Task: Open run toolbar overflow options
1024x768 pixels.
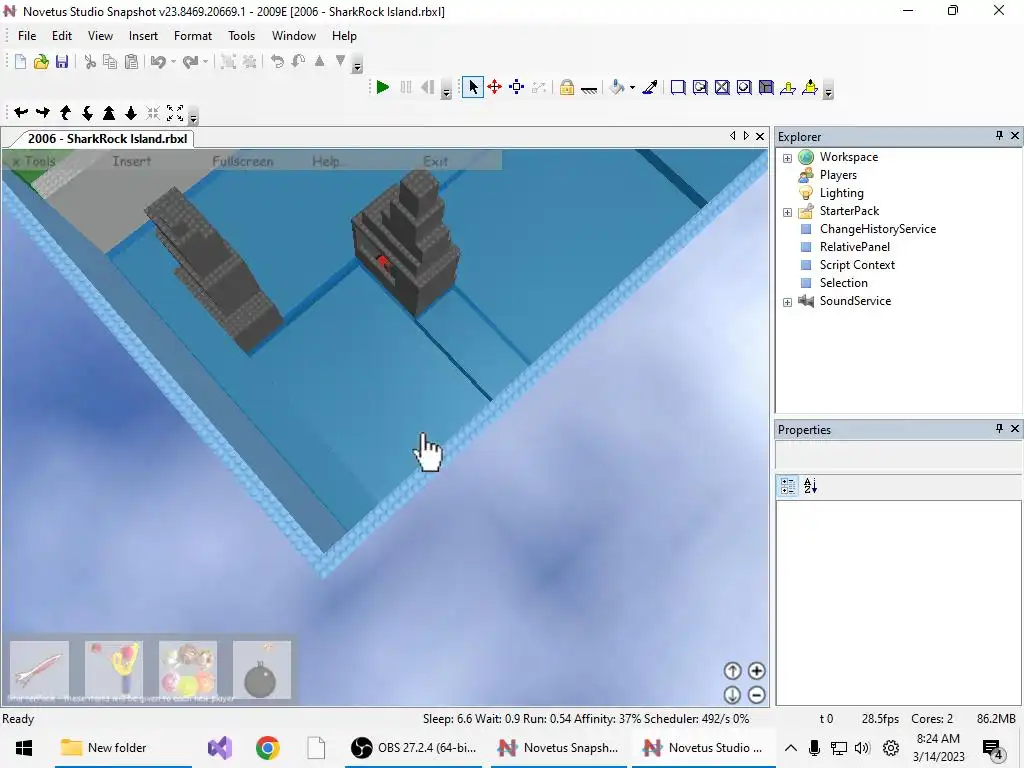Action: click(446, 91)
